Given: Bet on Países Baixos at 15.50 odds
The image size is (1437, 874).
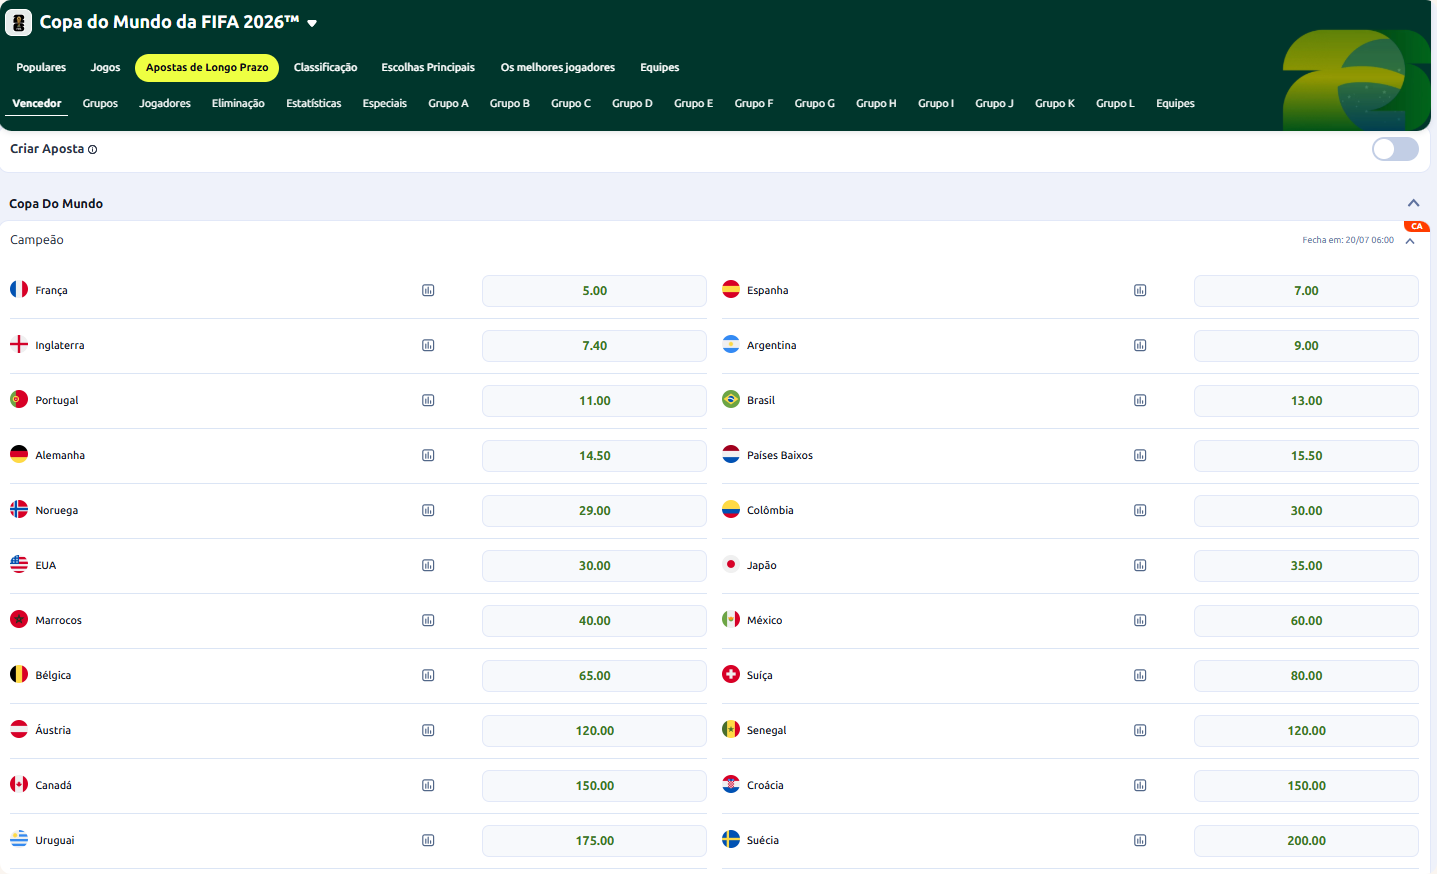Looking at the screenshot, I should click(1306, 456).
